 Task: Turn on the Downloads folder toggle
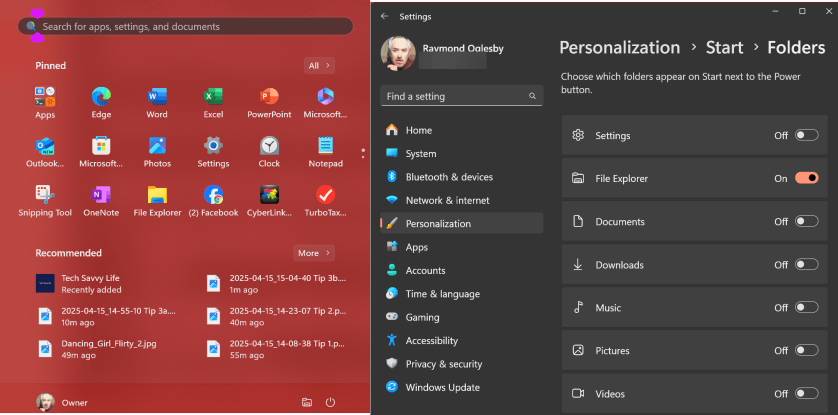(806, 265)
